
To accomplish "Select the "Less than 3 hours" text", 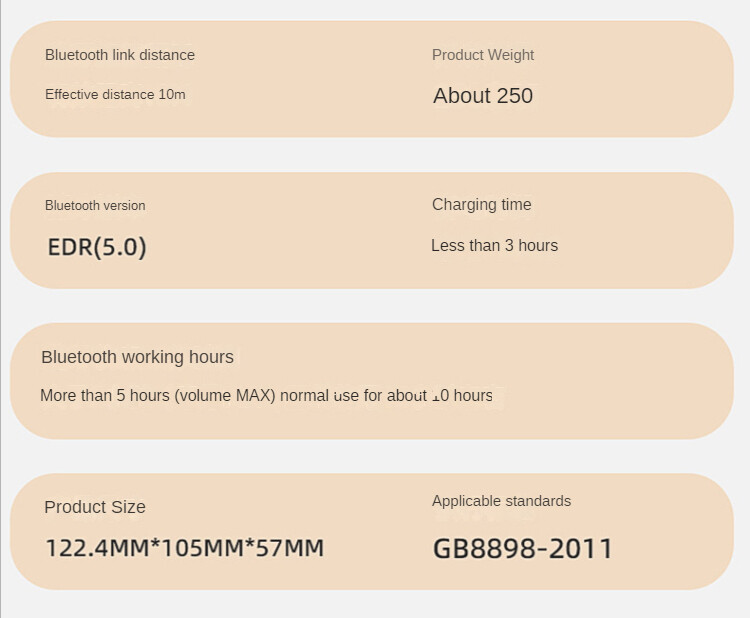I will click(494, 246).
